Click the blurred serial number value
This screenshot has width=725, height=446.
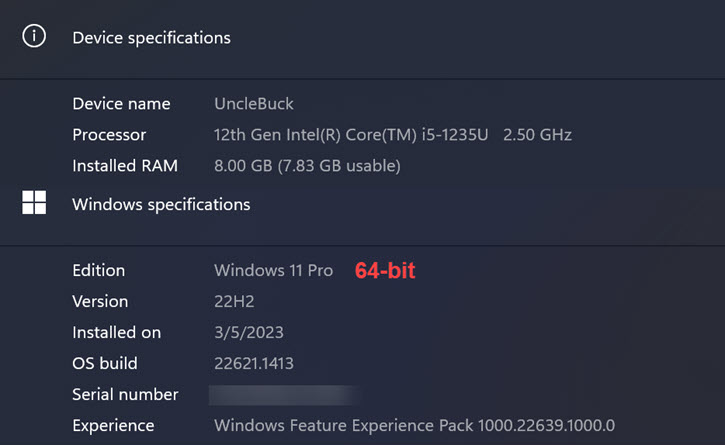click(x=285, y=395)
